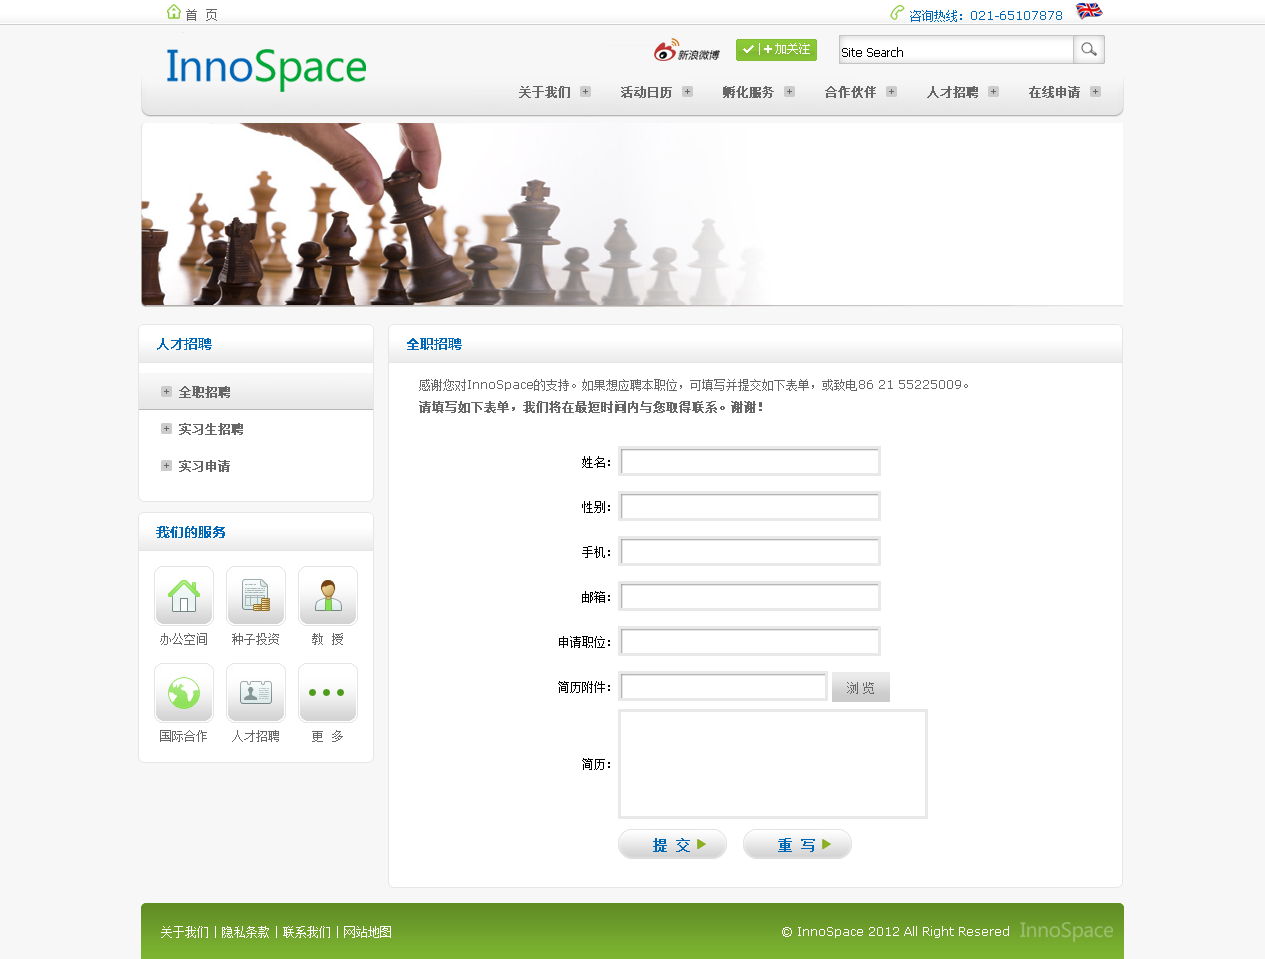1265x959 pixels.
Task: Focus the 姓名 name input field
Action: click(749, 462)
